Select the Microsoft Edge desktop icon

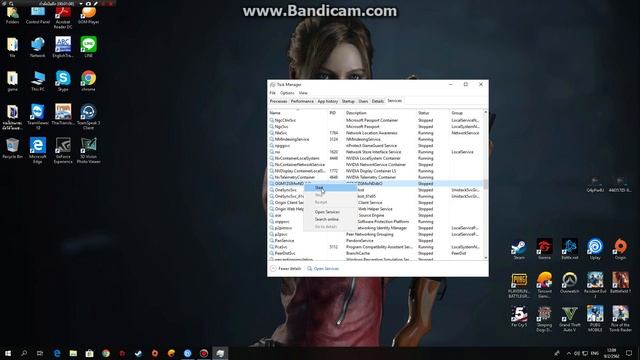pyautogui.click(x=38, y=151)
